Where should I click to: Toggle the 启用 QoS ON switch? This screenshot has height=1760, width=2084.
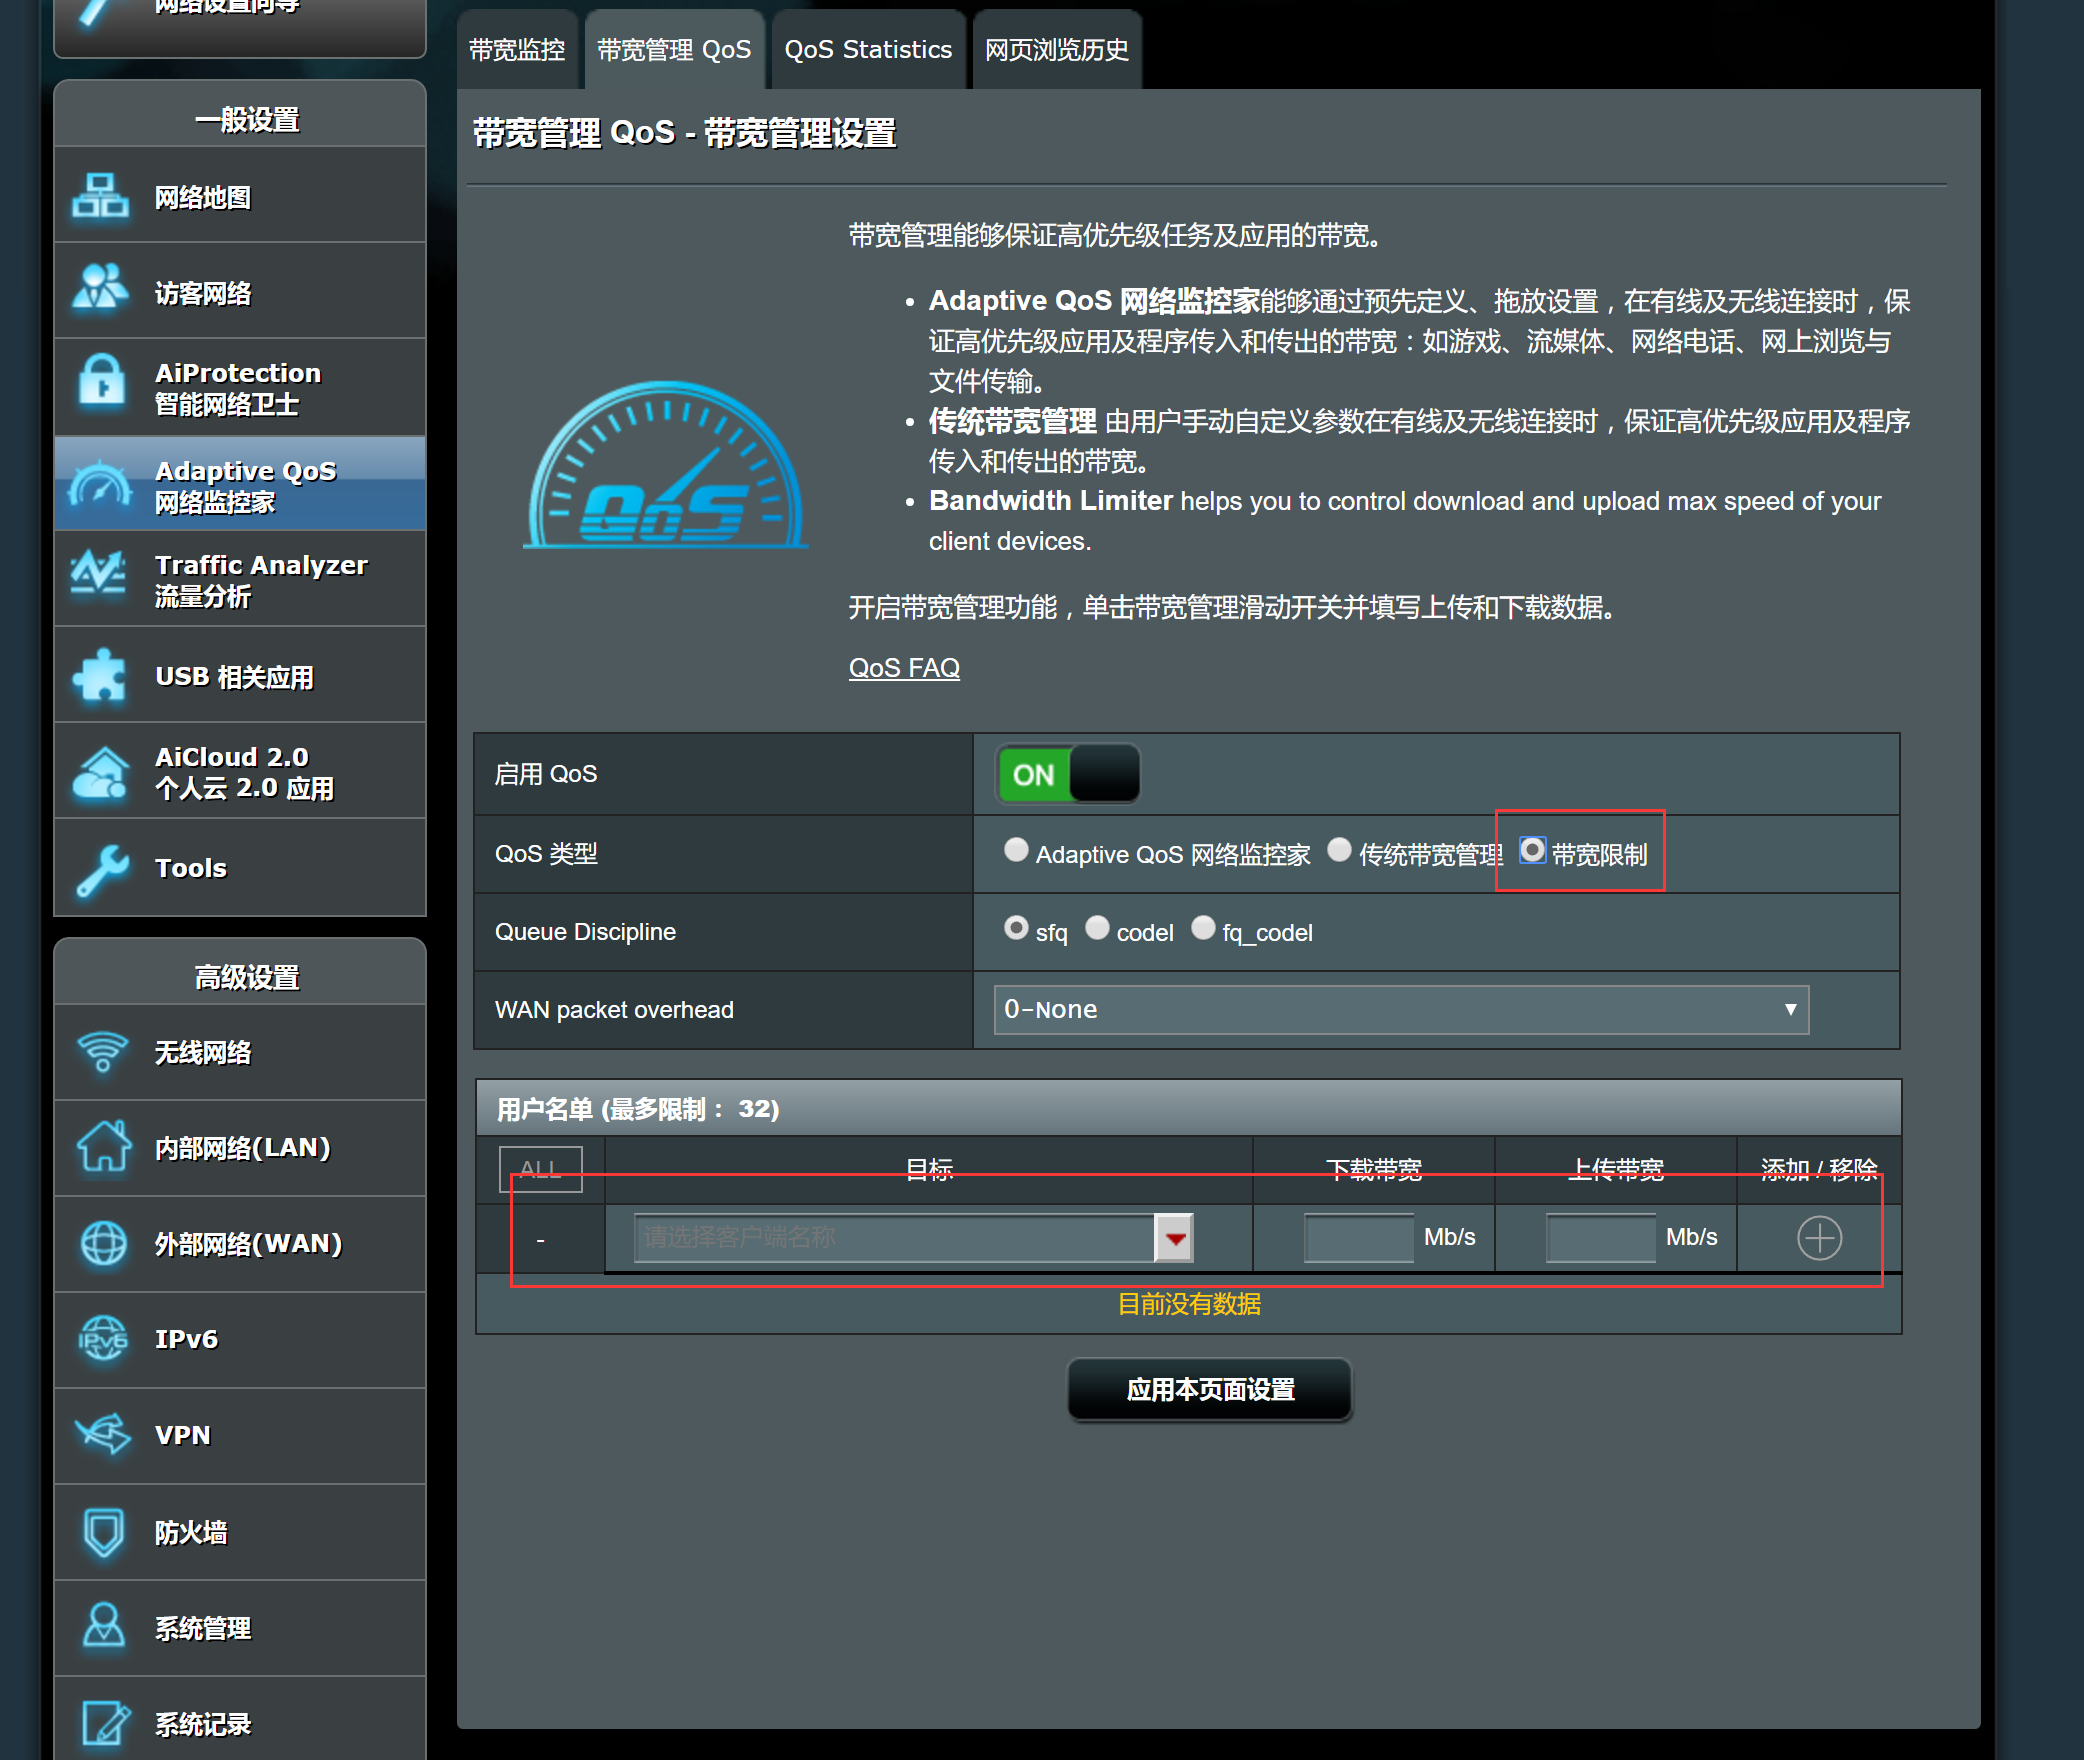pyautogui.click(x=1068, y=774)
